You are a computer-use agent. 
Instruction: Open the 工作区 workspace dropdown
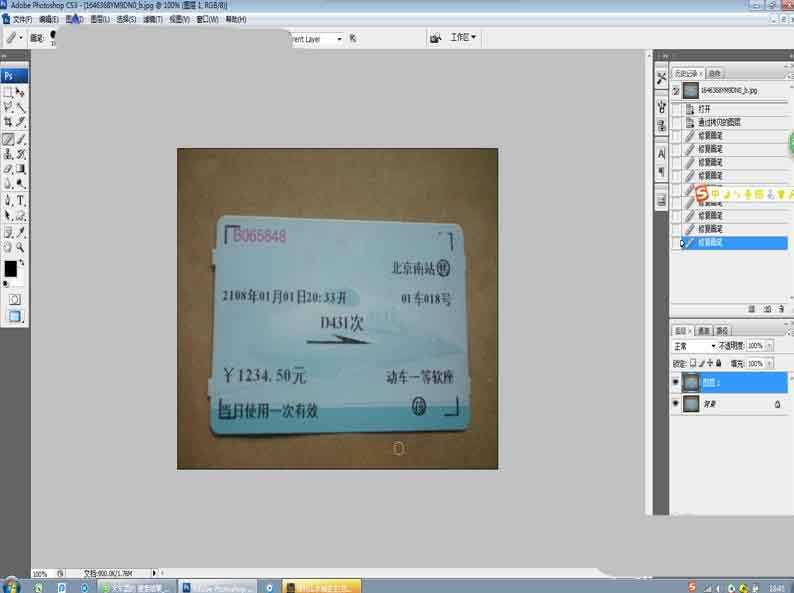pos(463,38)
